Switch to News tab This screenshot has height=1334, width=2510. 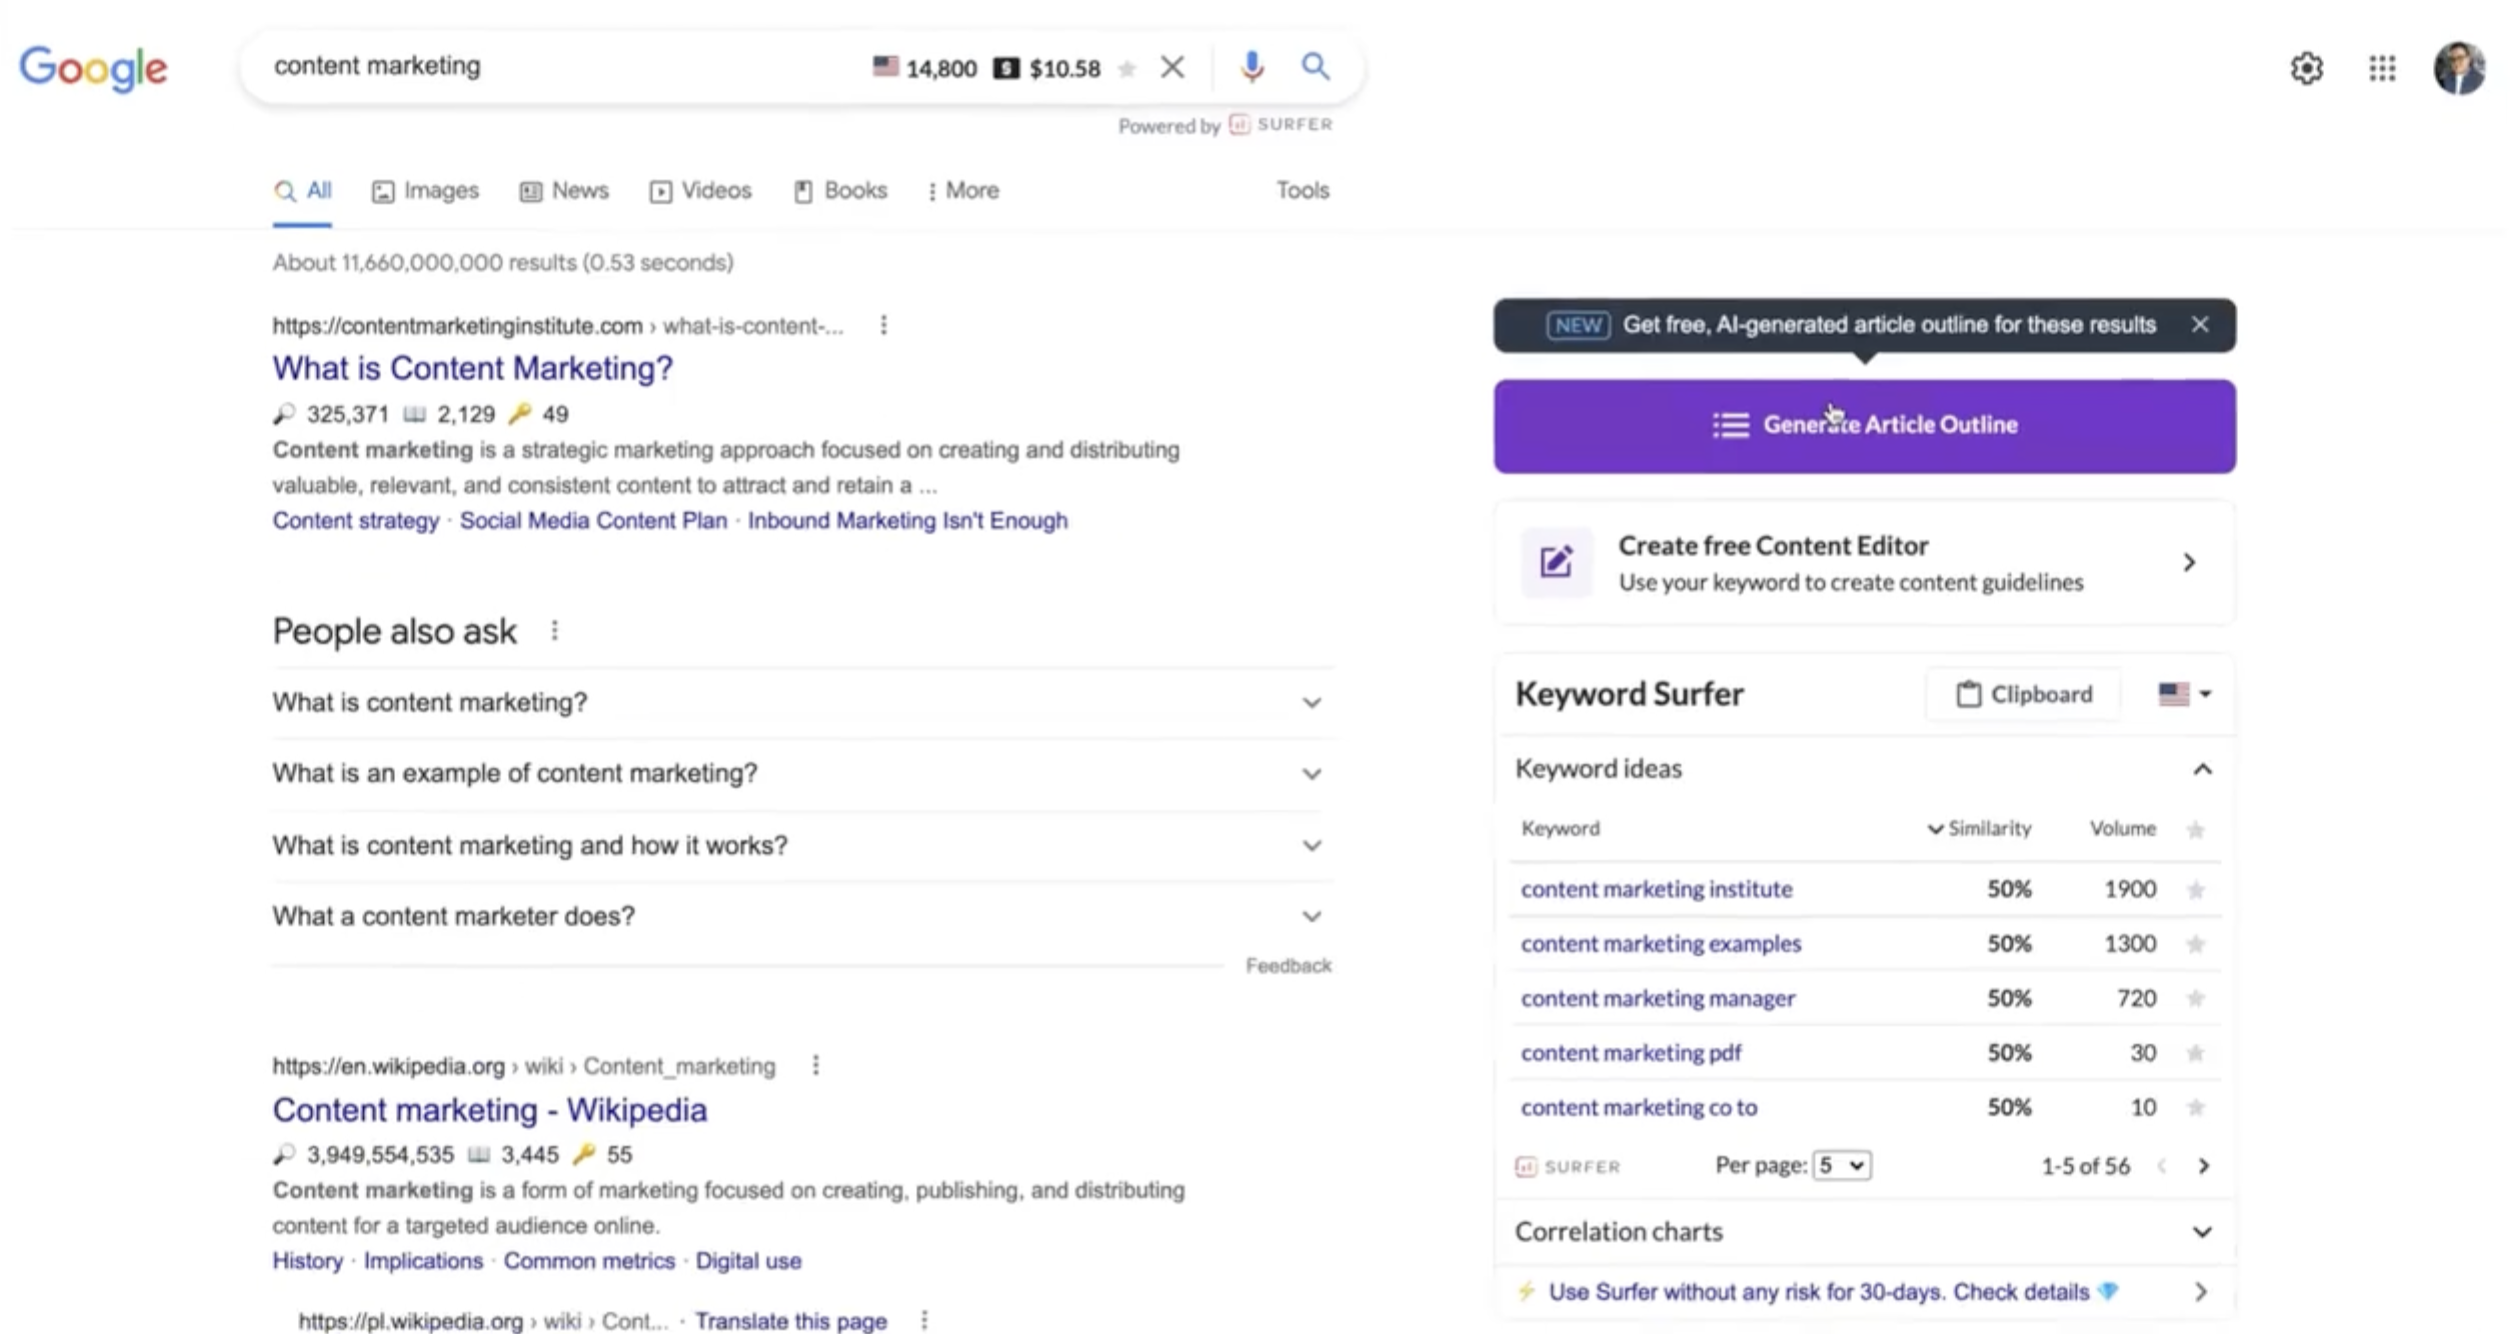click(564, 191)
